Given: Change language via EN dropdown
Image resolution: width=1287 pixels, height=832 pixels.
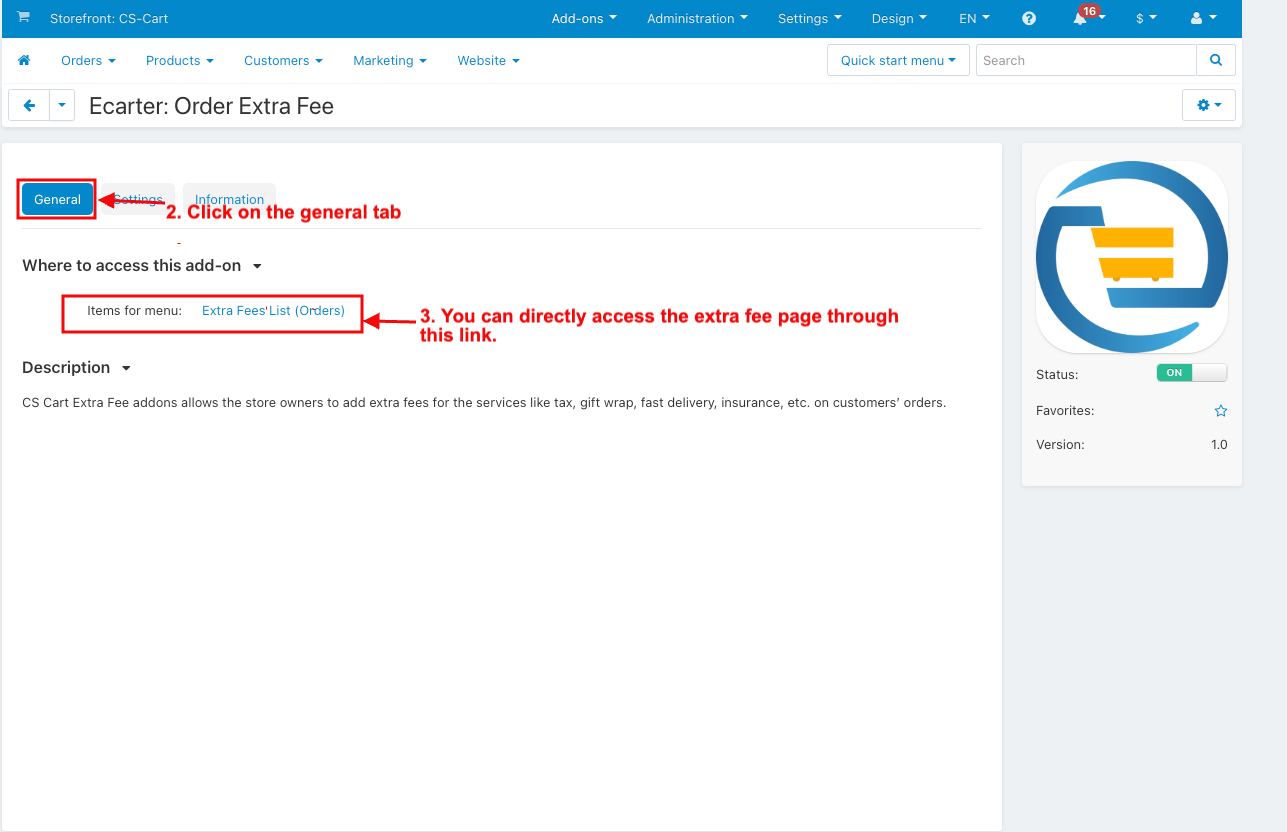Looking at the screenshot, I should [974, 19].
